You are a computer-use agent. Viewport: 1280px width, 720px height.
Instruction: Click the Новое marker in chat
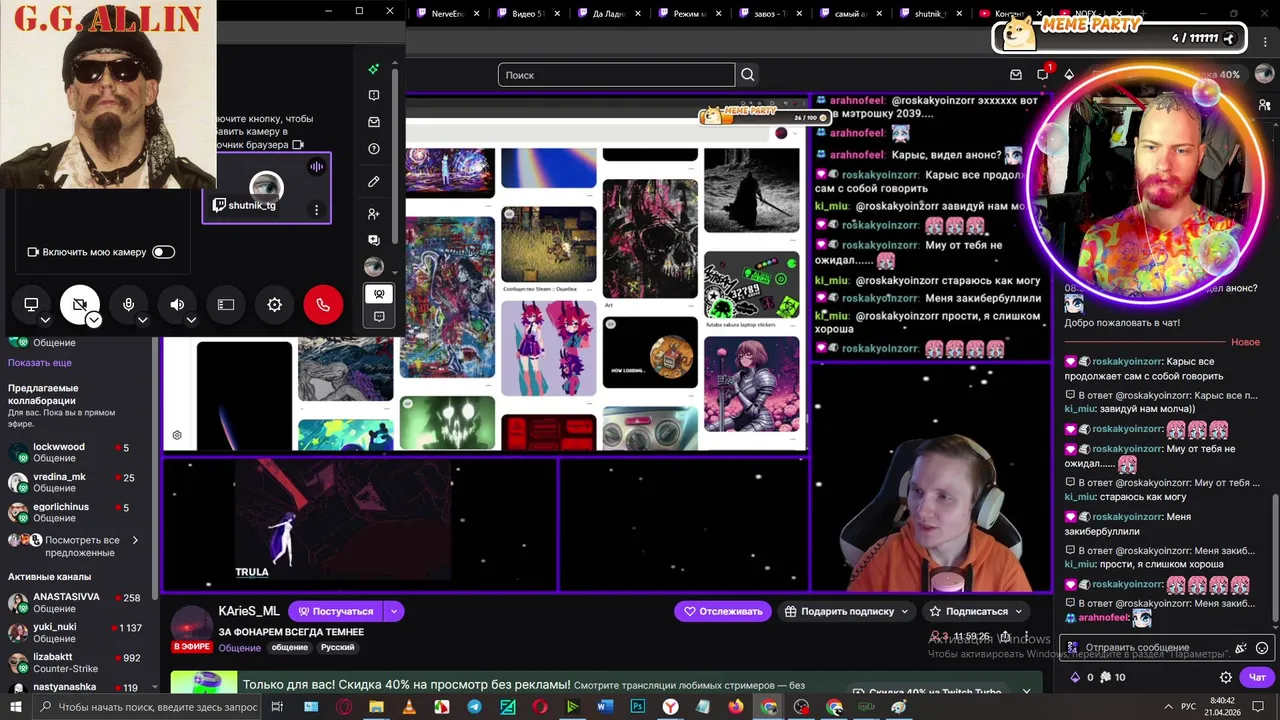click(1245, 342)
